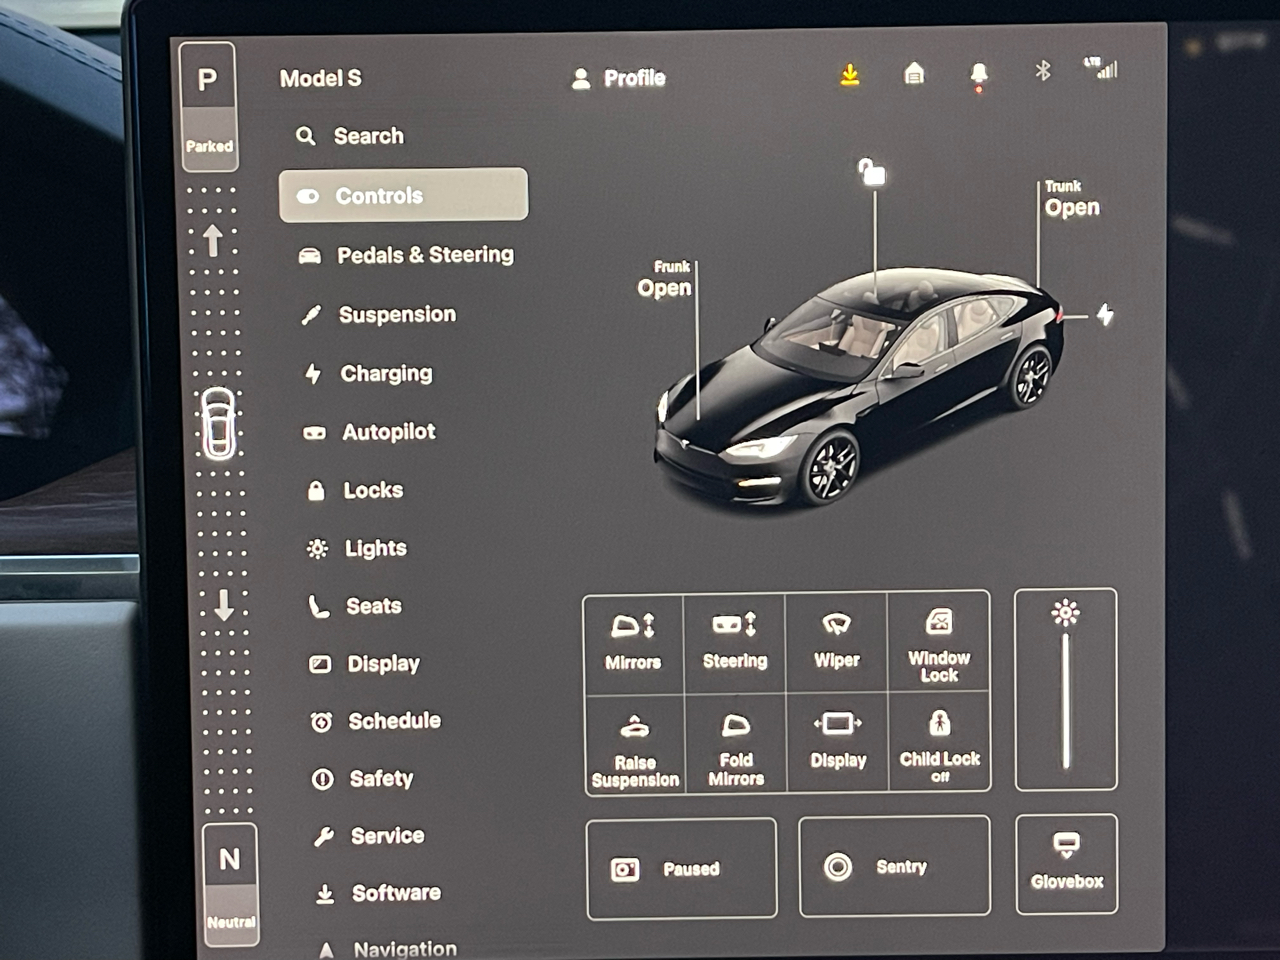The image size is (1280, 960).
Task: Open Wiper controls
Action: coord(836,641)
